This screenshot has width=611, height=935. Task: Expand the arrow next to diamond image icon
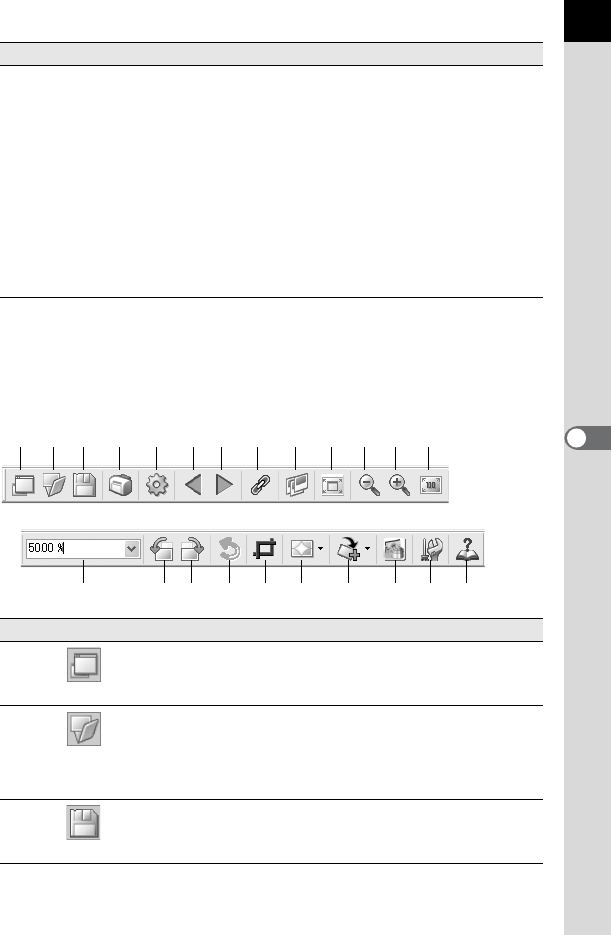[x=320, y=549]
